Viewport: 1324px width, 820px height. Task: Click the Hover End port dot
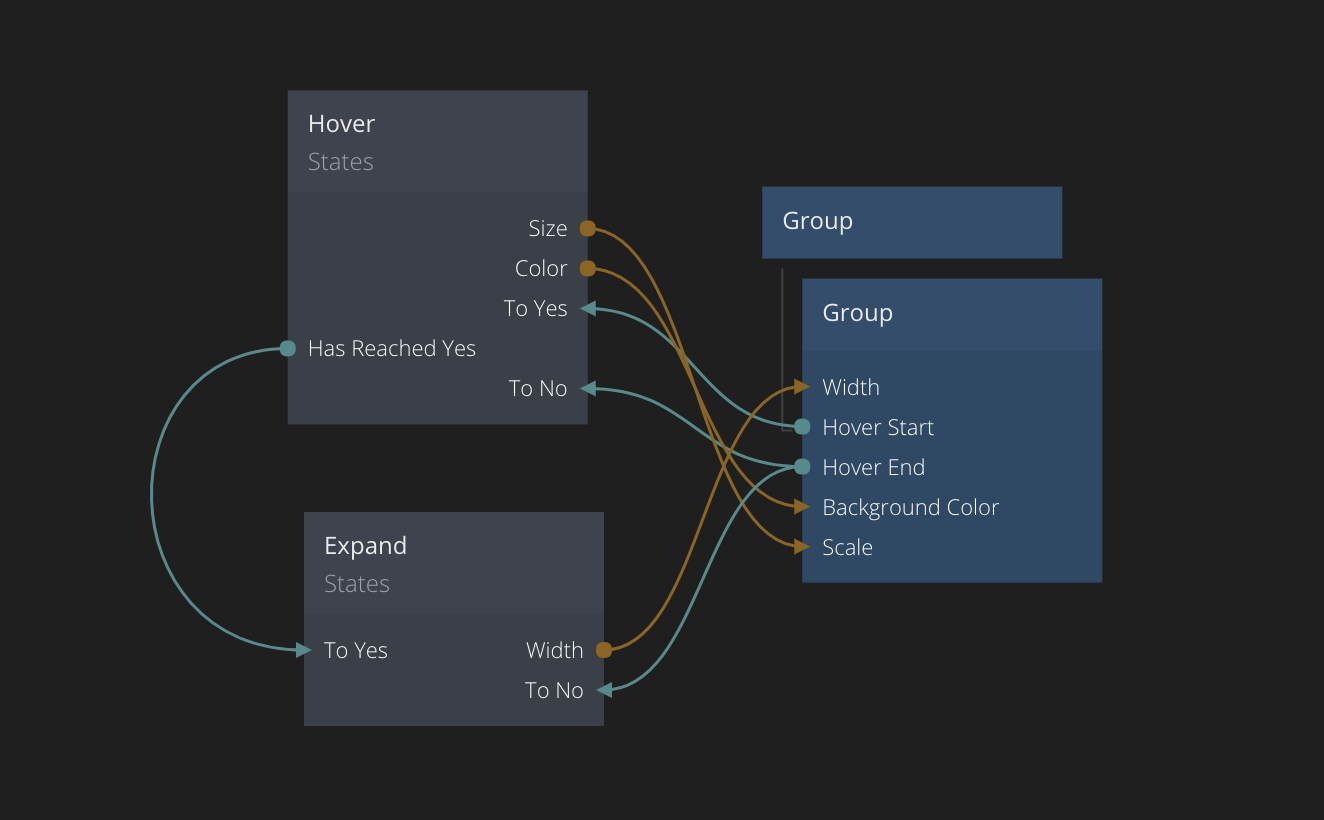click(802, 467)
